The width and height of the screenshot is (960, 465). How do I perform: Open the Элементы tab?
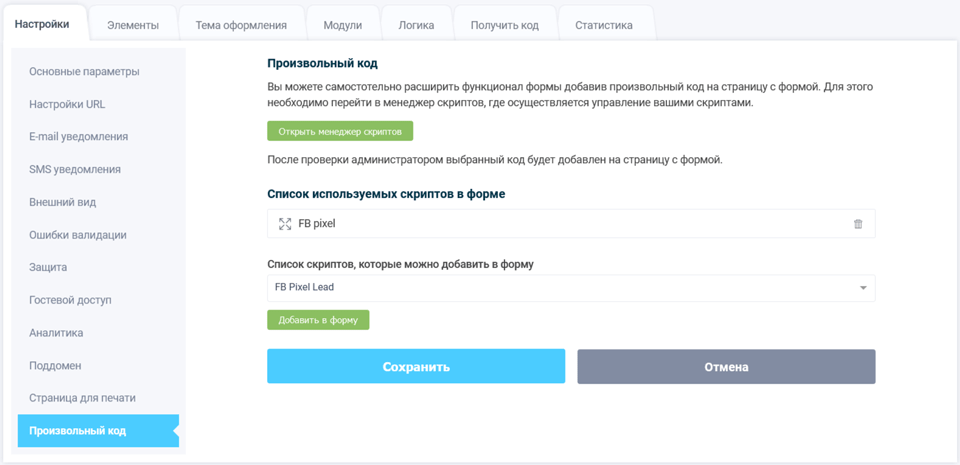[133, 25]
